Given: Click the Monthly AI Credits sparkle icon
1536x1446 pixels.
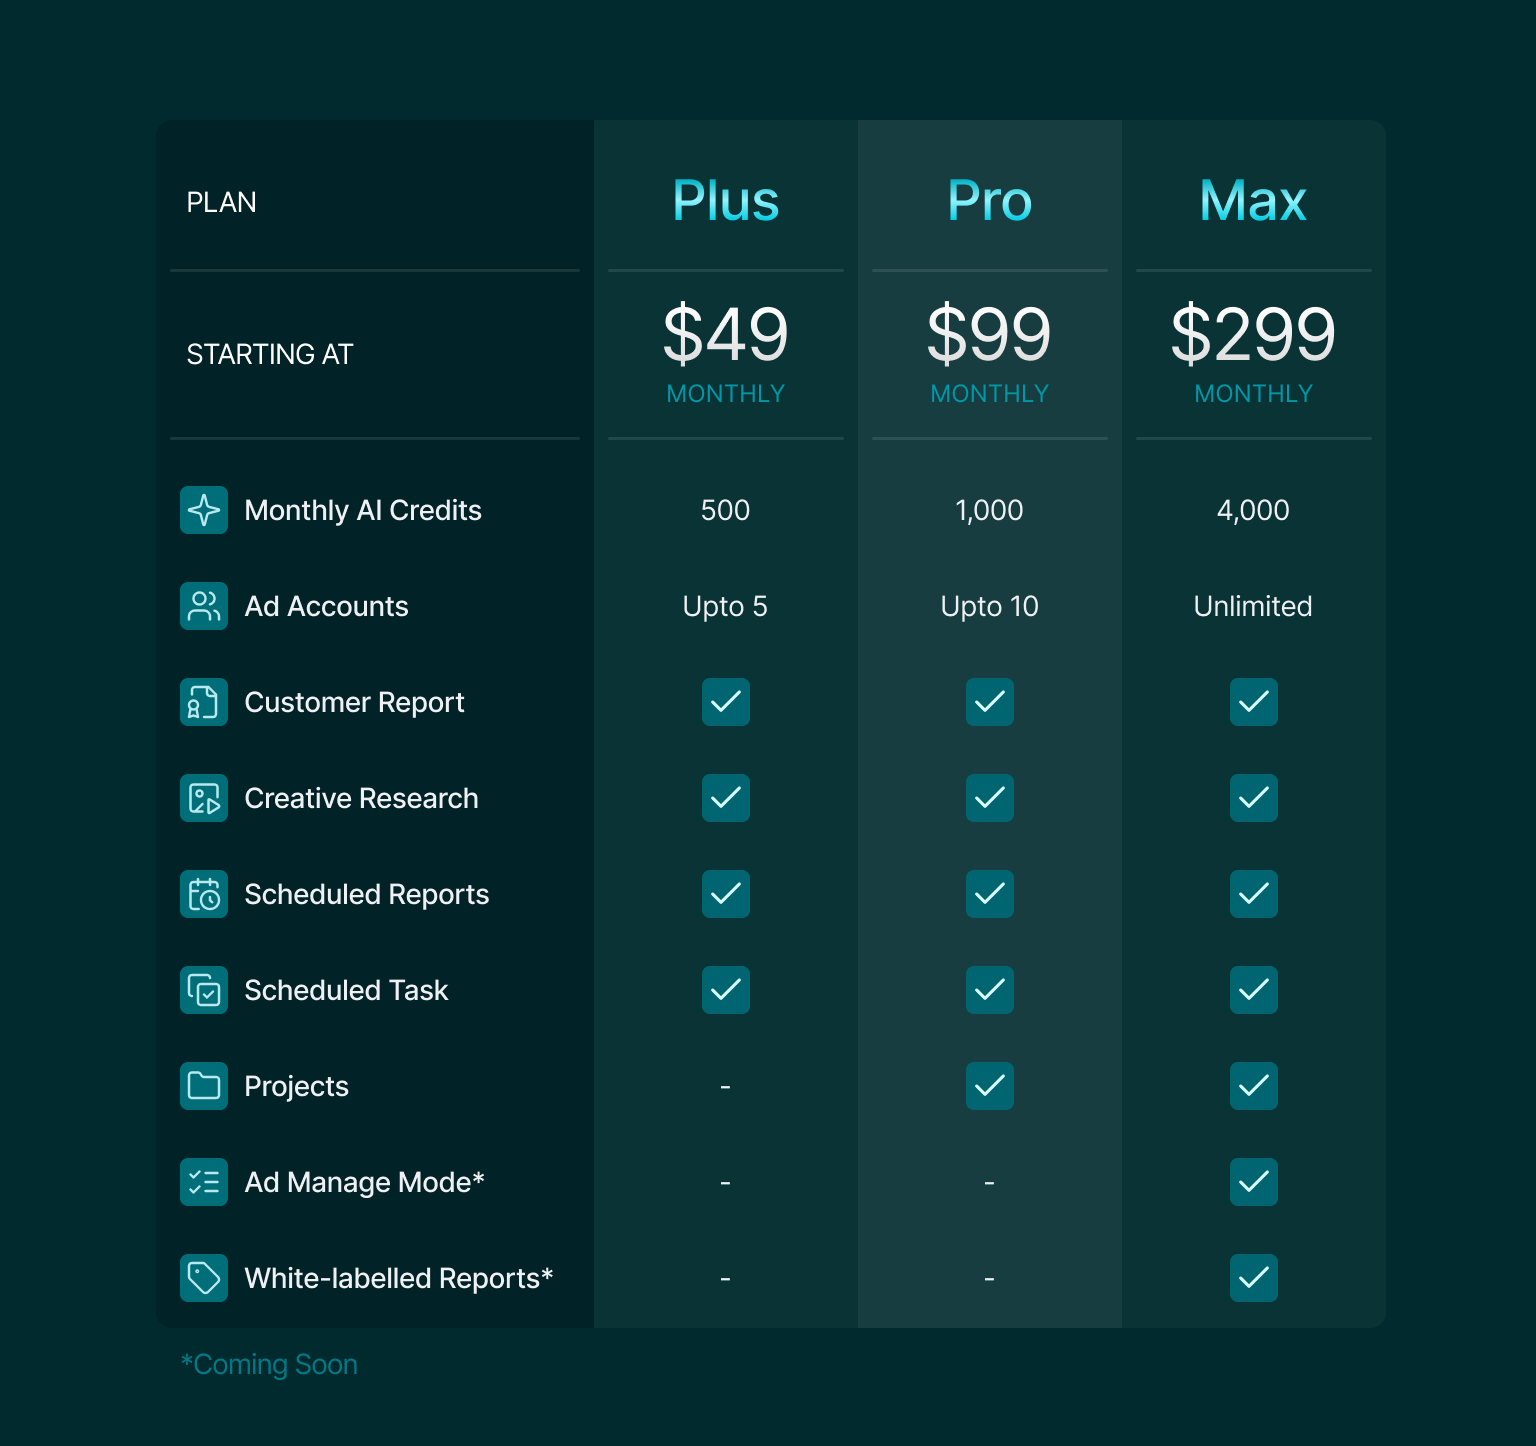Looking at the screenshot, I should coord(204,510).
